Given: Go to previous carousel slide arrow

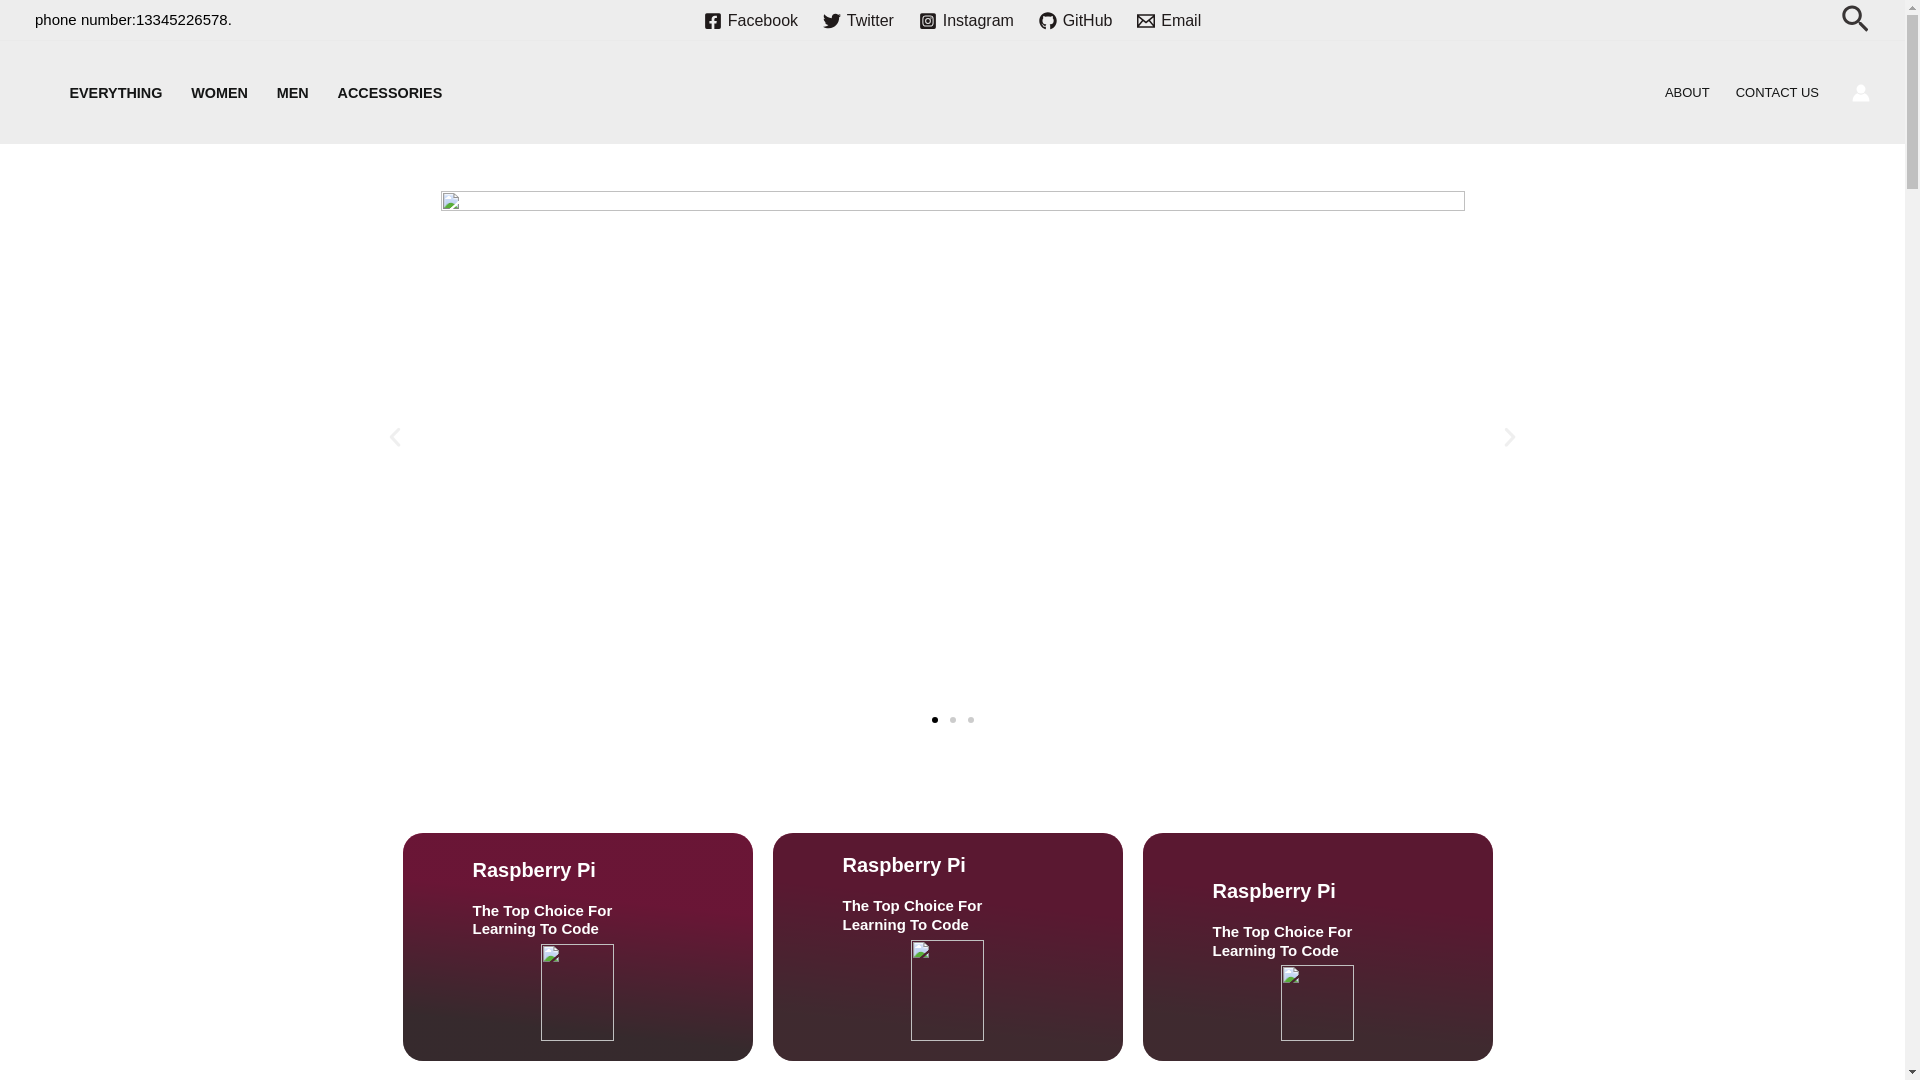Looking at the screenshot, I should pos(395,437).
